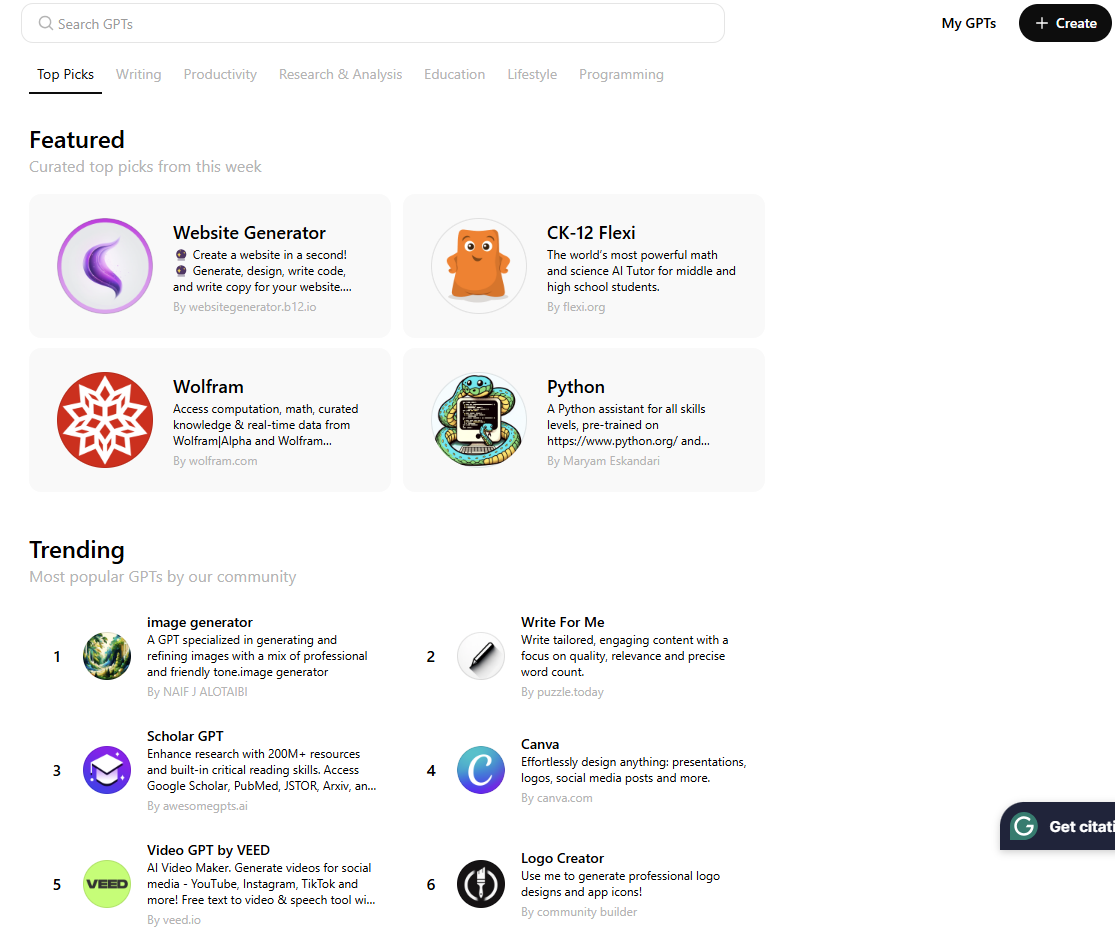The width and height of the screenshot is (1115, 934).
Task: Open Video GPT by VEED title
Action: (208, 849)
